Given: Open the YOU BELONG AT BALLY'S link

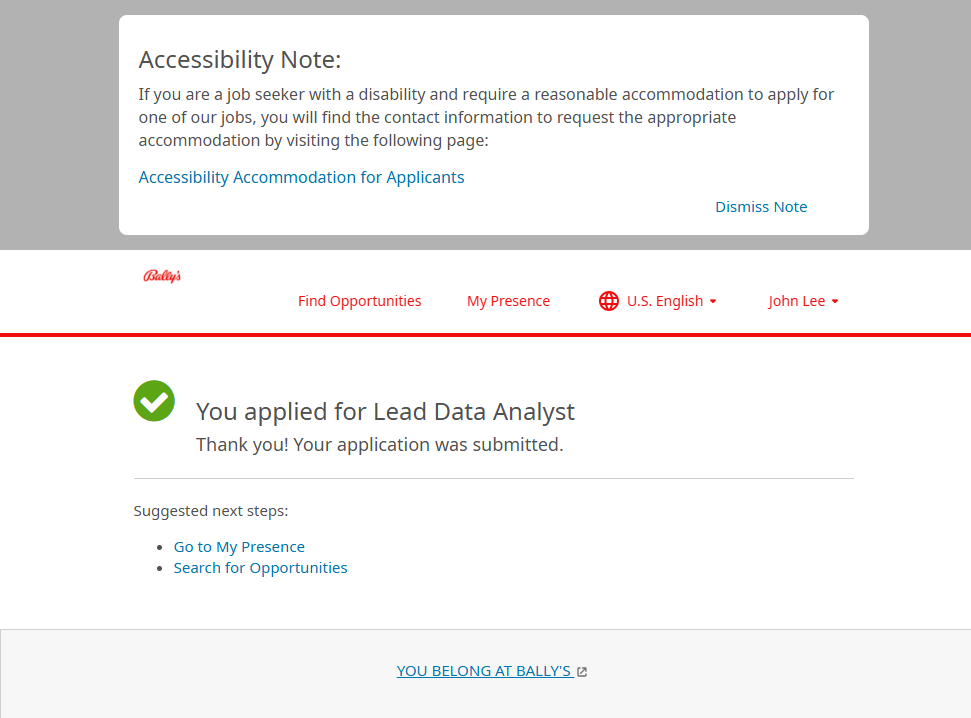Looking at the screenshot, I should (x=484, y=671).
